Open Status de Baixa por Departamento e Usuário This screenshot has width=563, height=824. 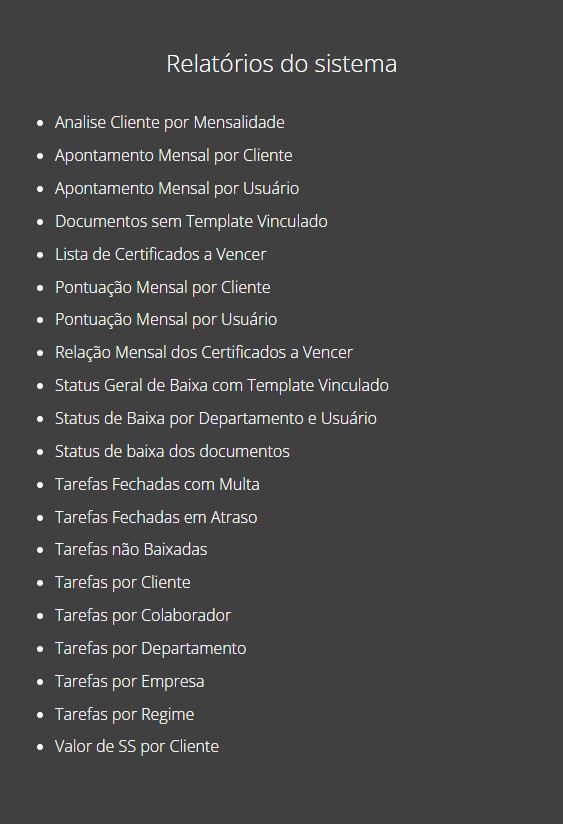click(216, 419)
